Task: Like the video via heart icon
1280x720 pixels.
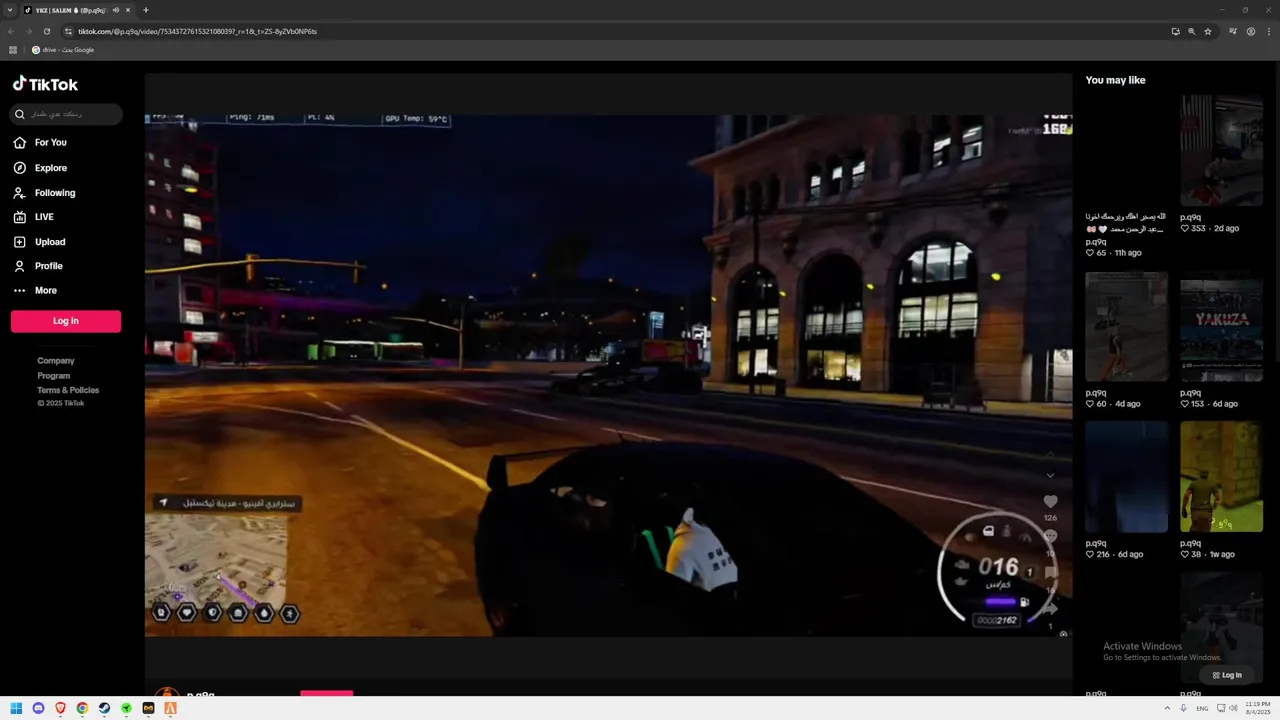Action: pos(1050,501)
